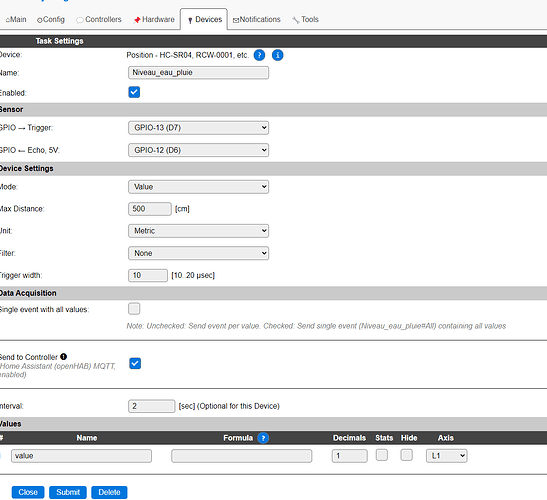Open the Filter dropdown
This screenshot has height=500, width=547.
198,253
